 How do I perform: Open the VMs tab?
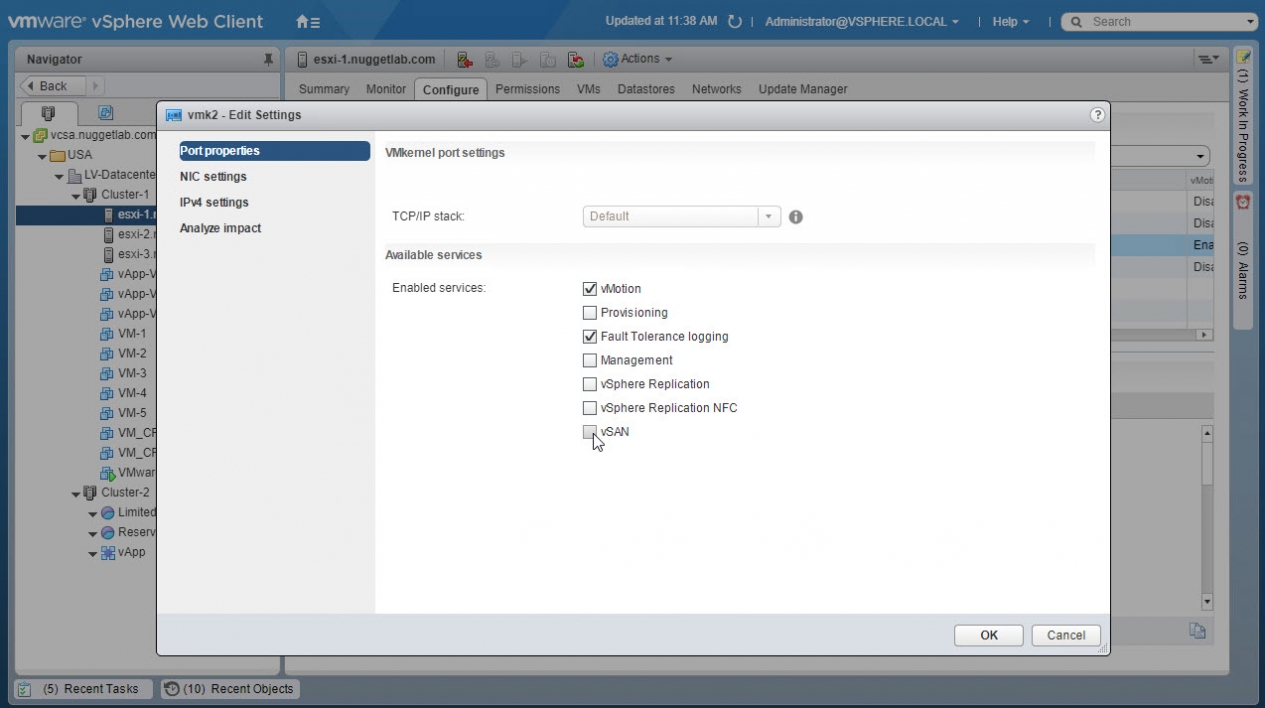click(588, 89)
